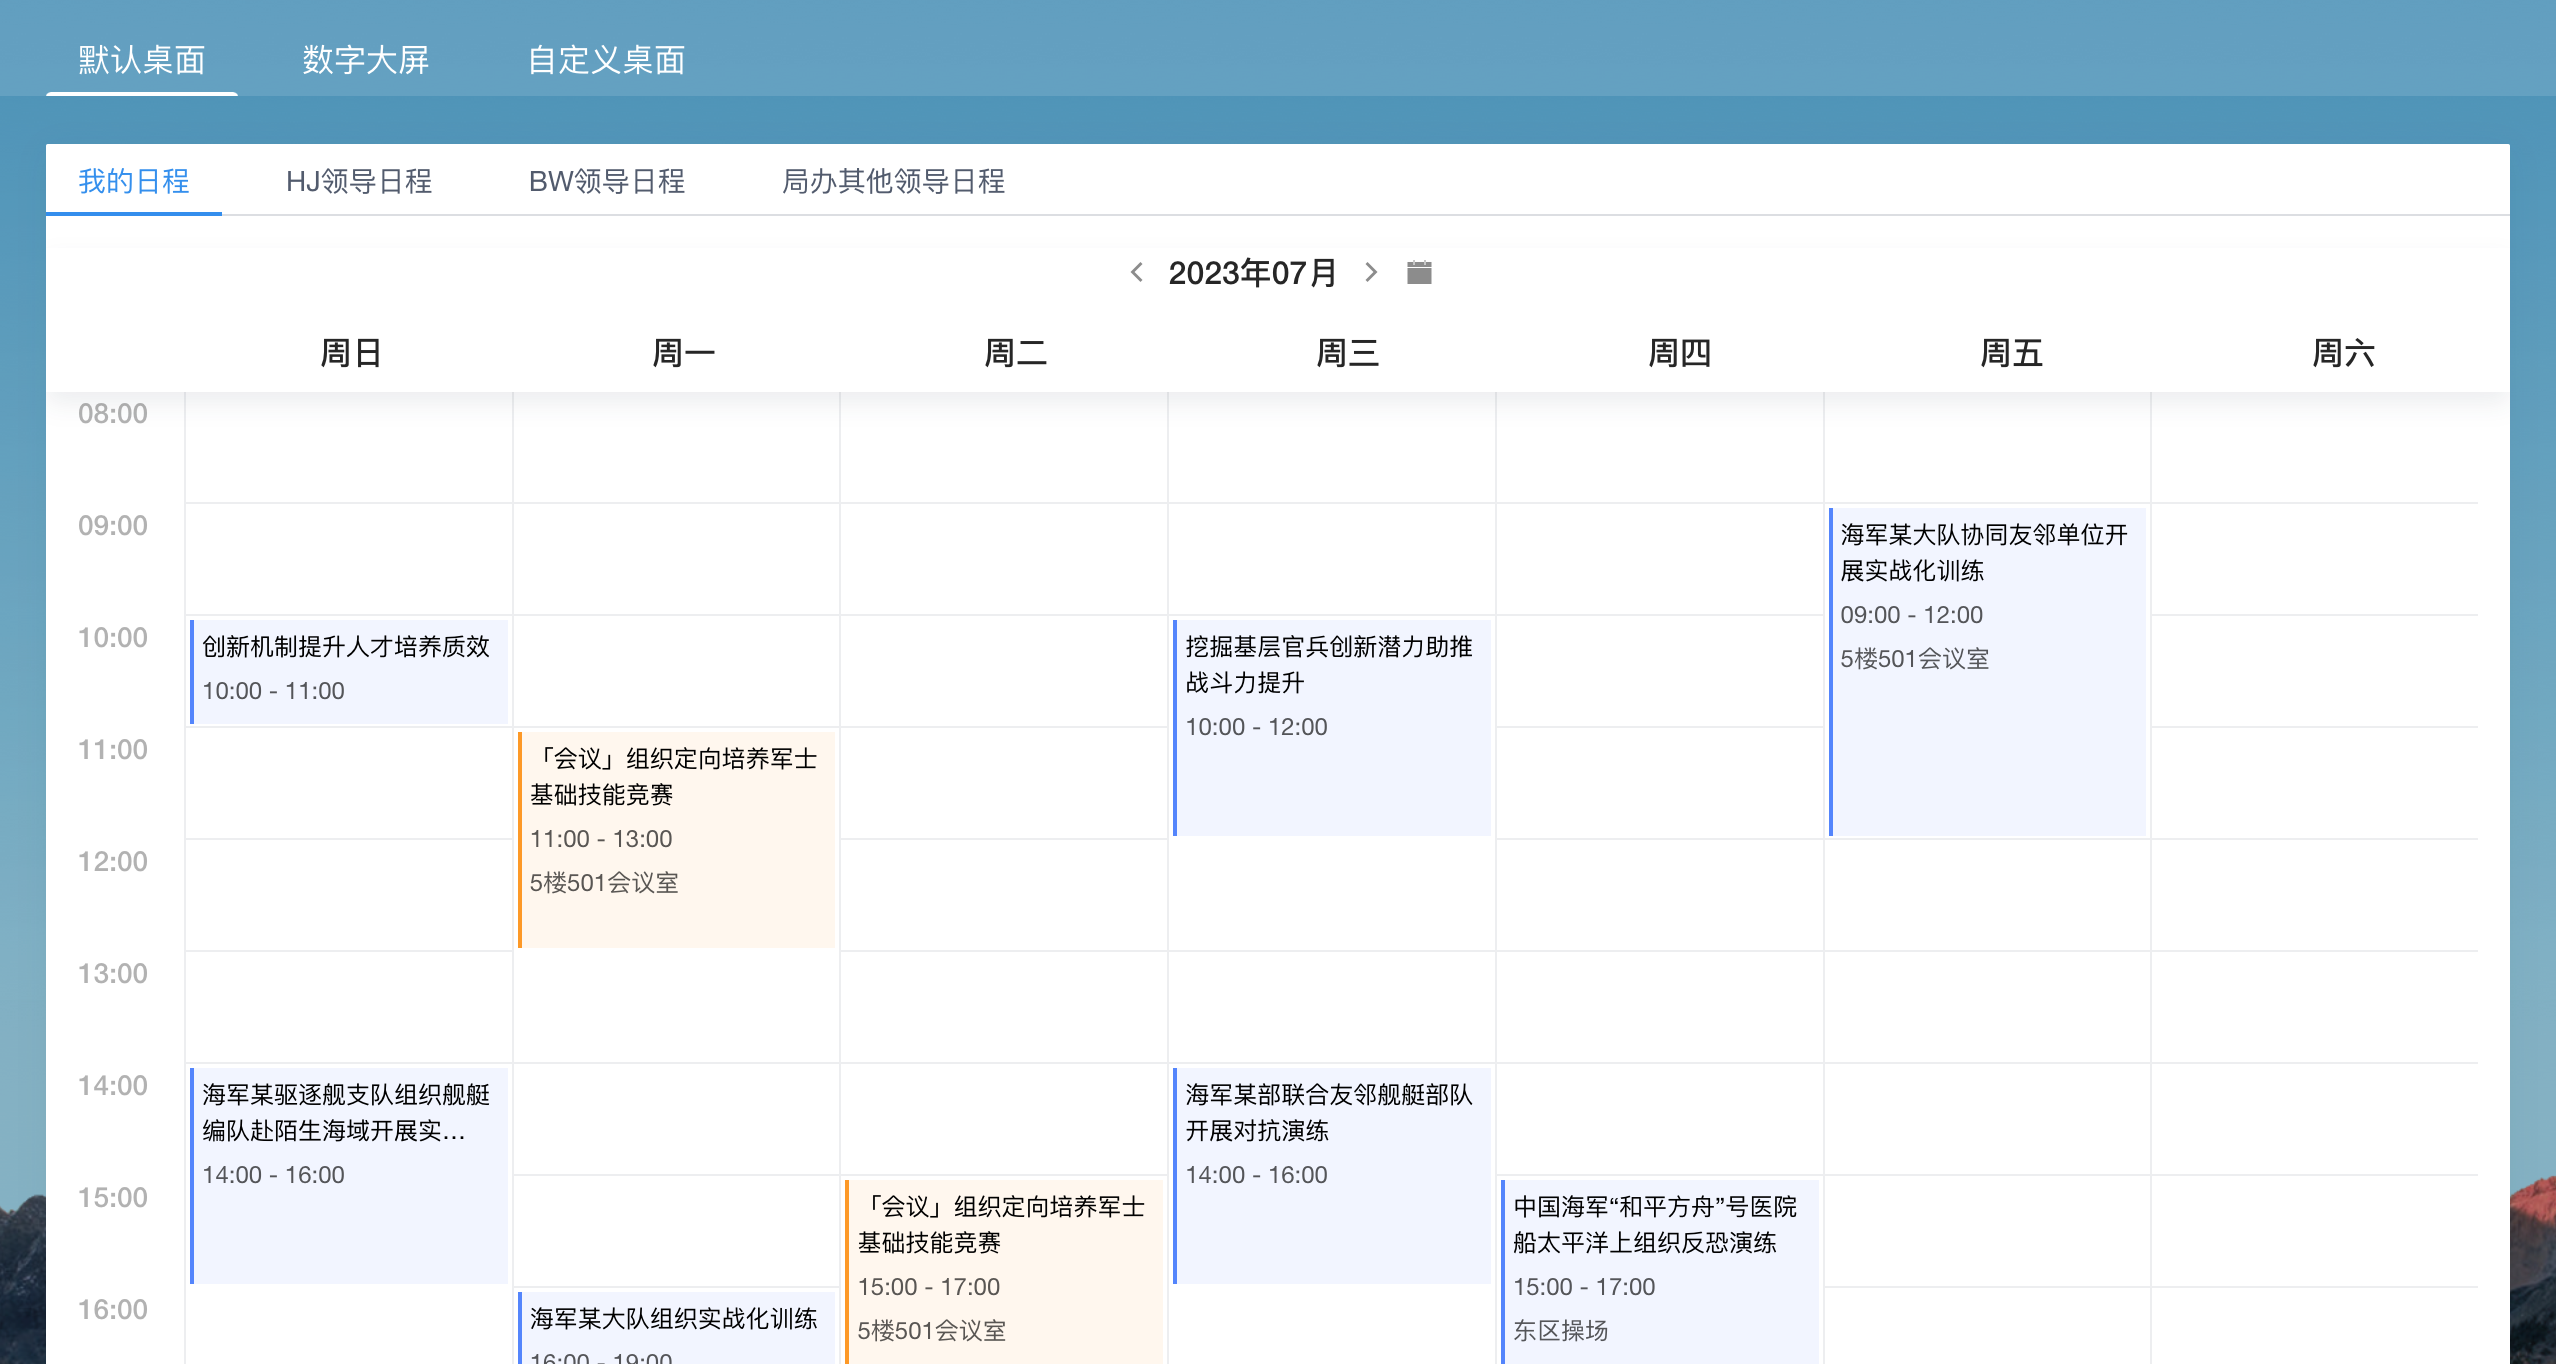Open the calendar date picker icon
The image size is (2556, 1364).
(1419, 272)
